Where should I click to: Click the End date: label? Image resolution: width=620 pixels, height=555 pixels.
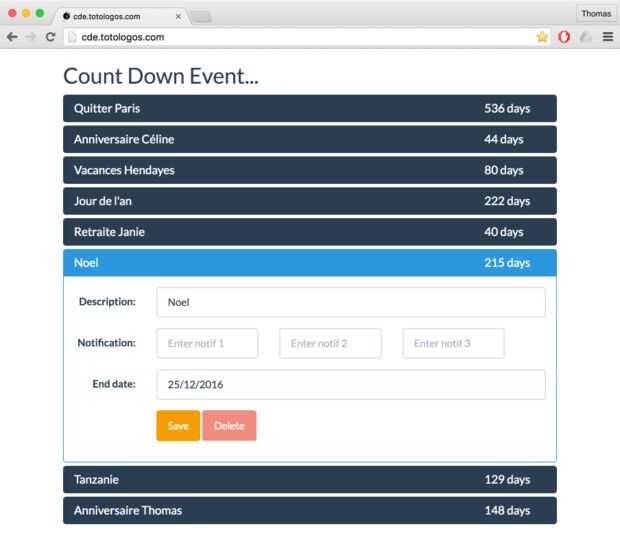114,384
